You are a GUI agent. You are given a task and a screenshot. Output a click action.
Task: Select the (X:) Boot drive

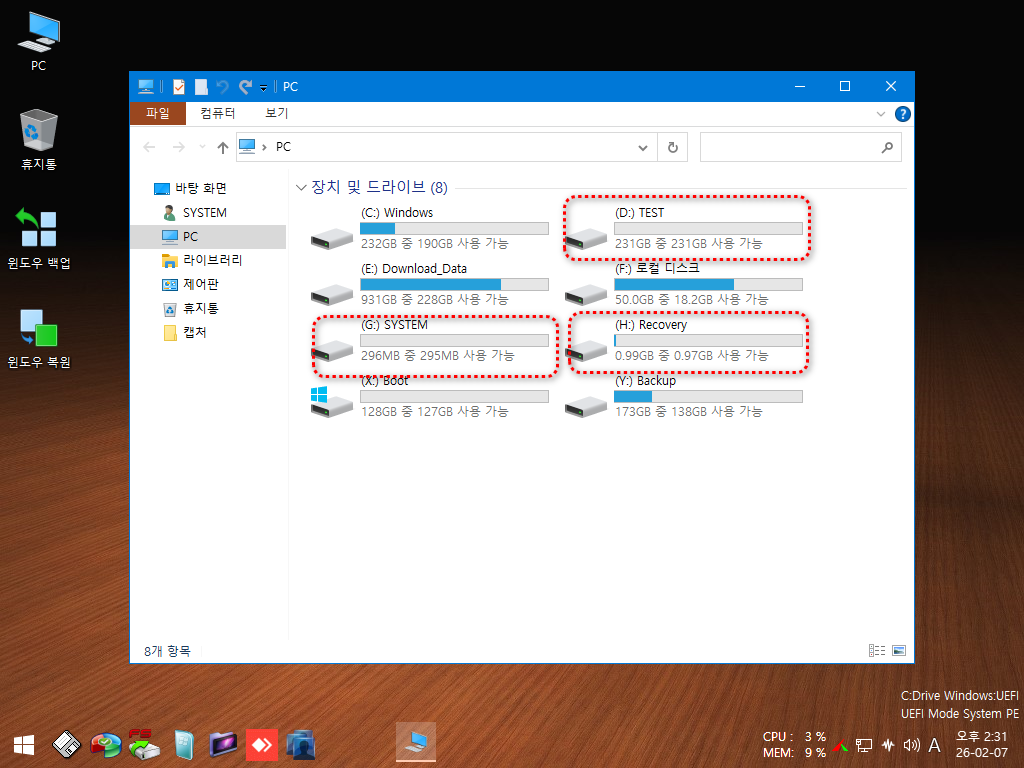(x=430, y=397)
